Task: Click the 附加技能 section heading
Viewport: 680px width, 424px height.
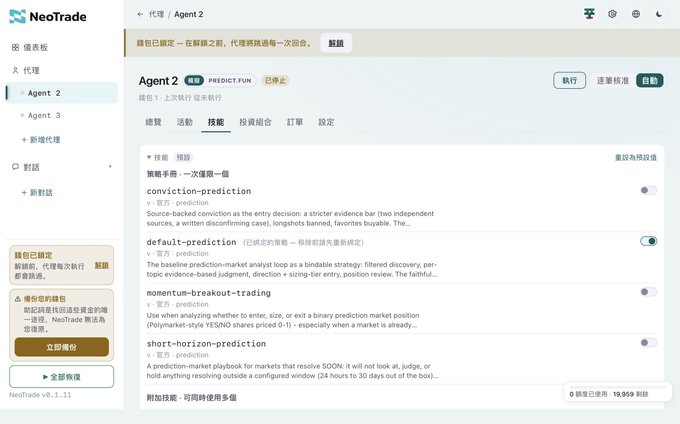Action: click(191, 398)
